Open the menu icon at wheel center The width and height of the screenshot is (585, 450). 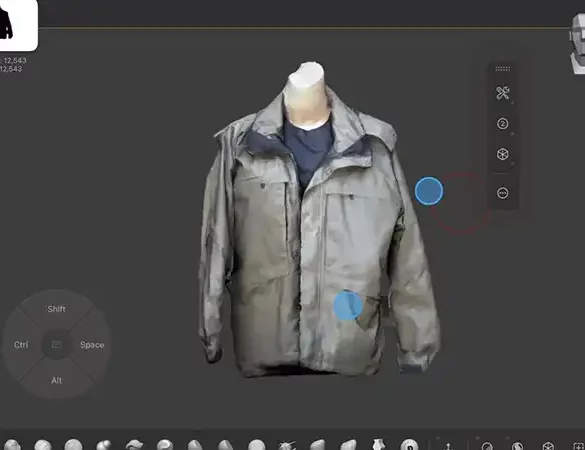pos(56,344)
